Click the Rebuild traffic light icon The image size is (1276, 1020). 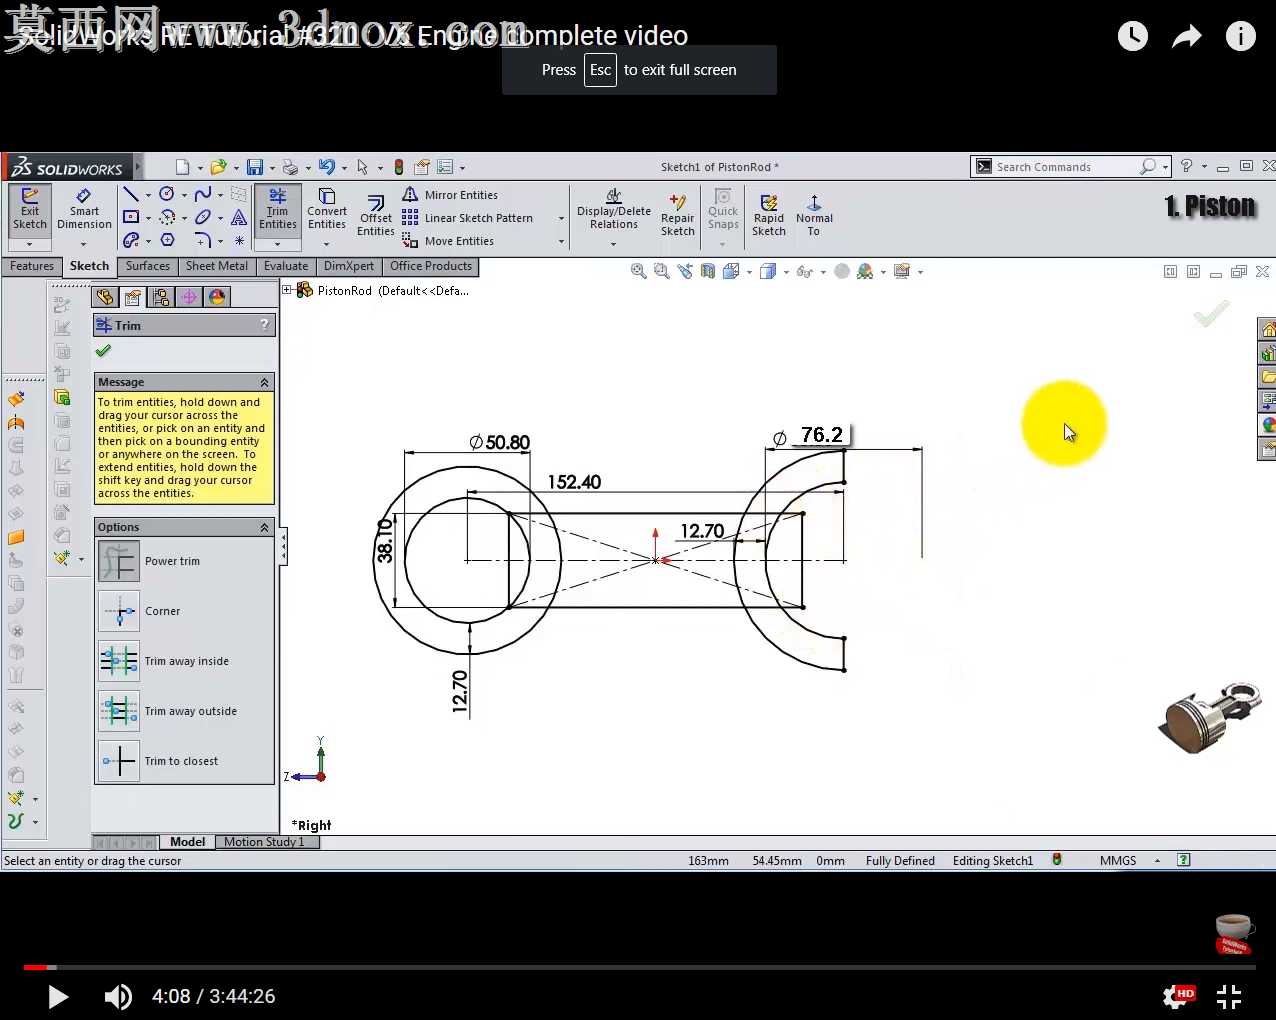(x=399, y=167)
